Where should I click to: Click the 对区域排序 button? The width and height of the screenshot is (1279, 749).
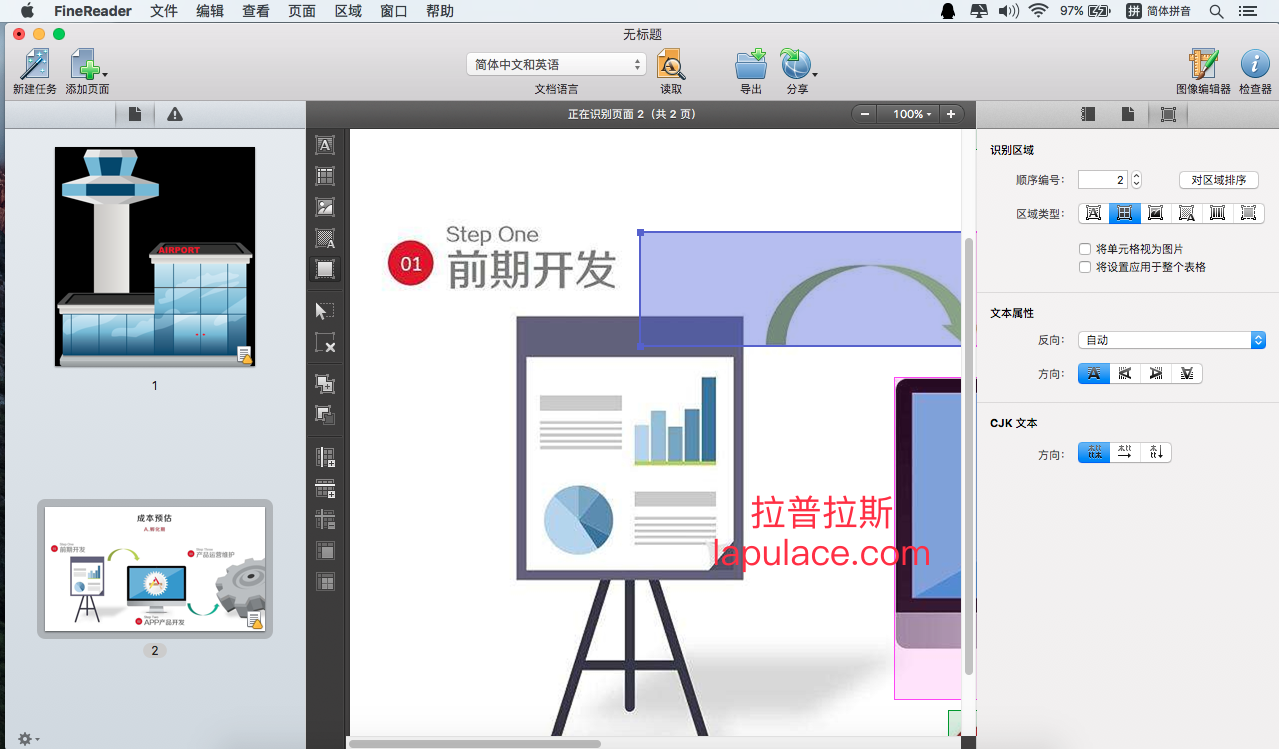click(x=1219, y=179)
